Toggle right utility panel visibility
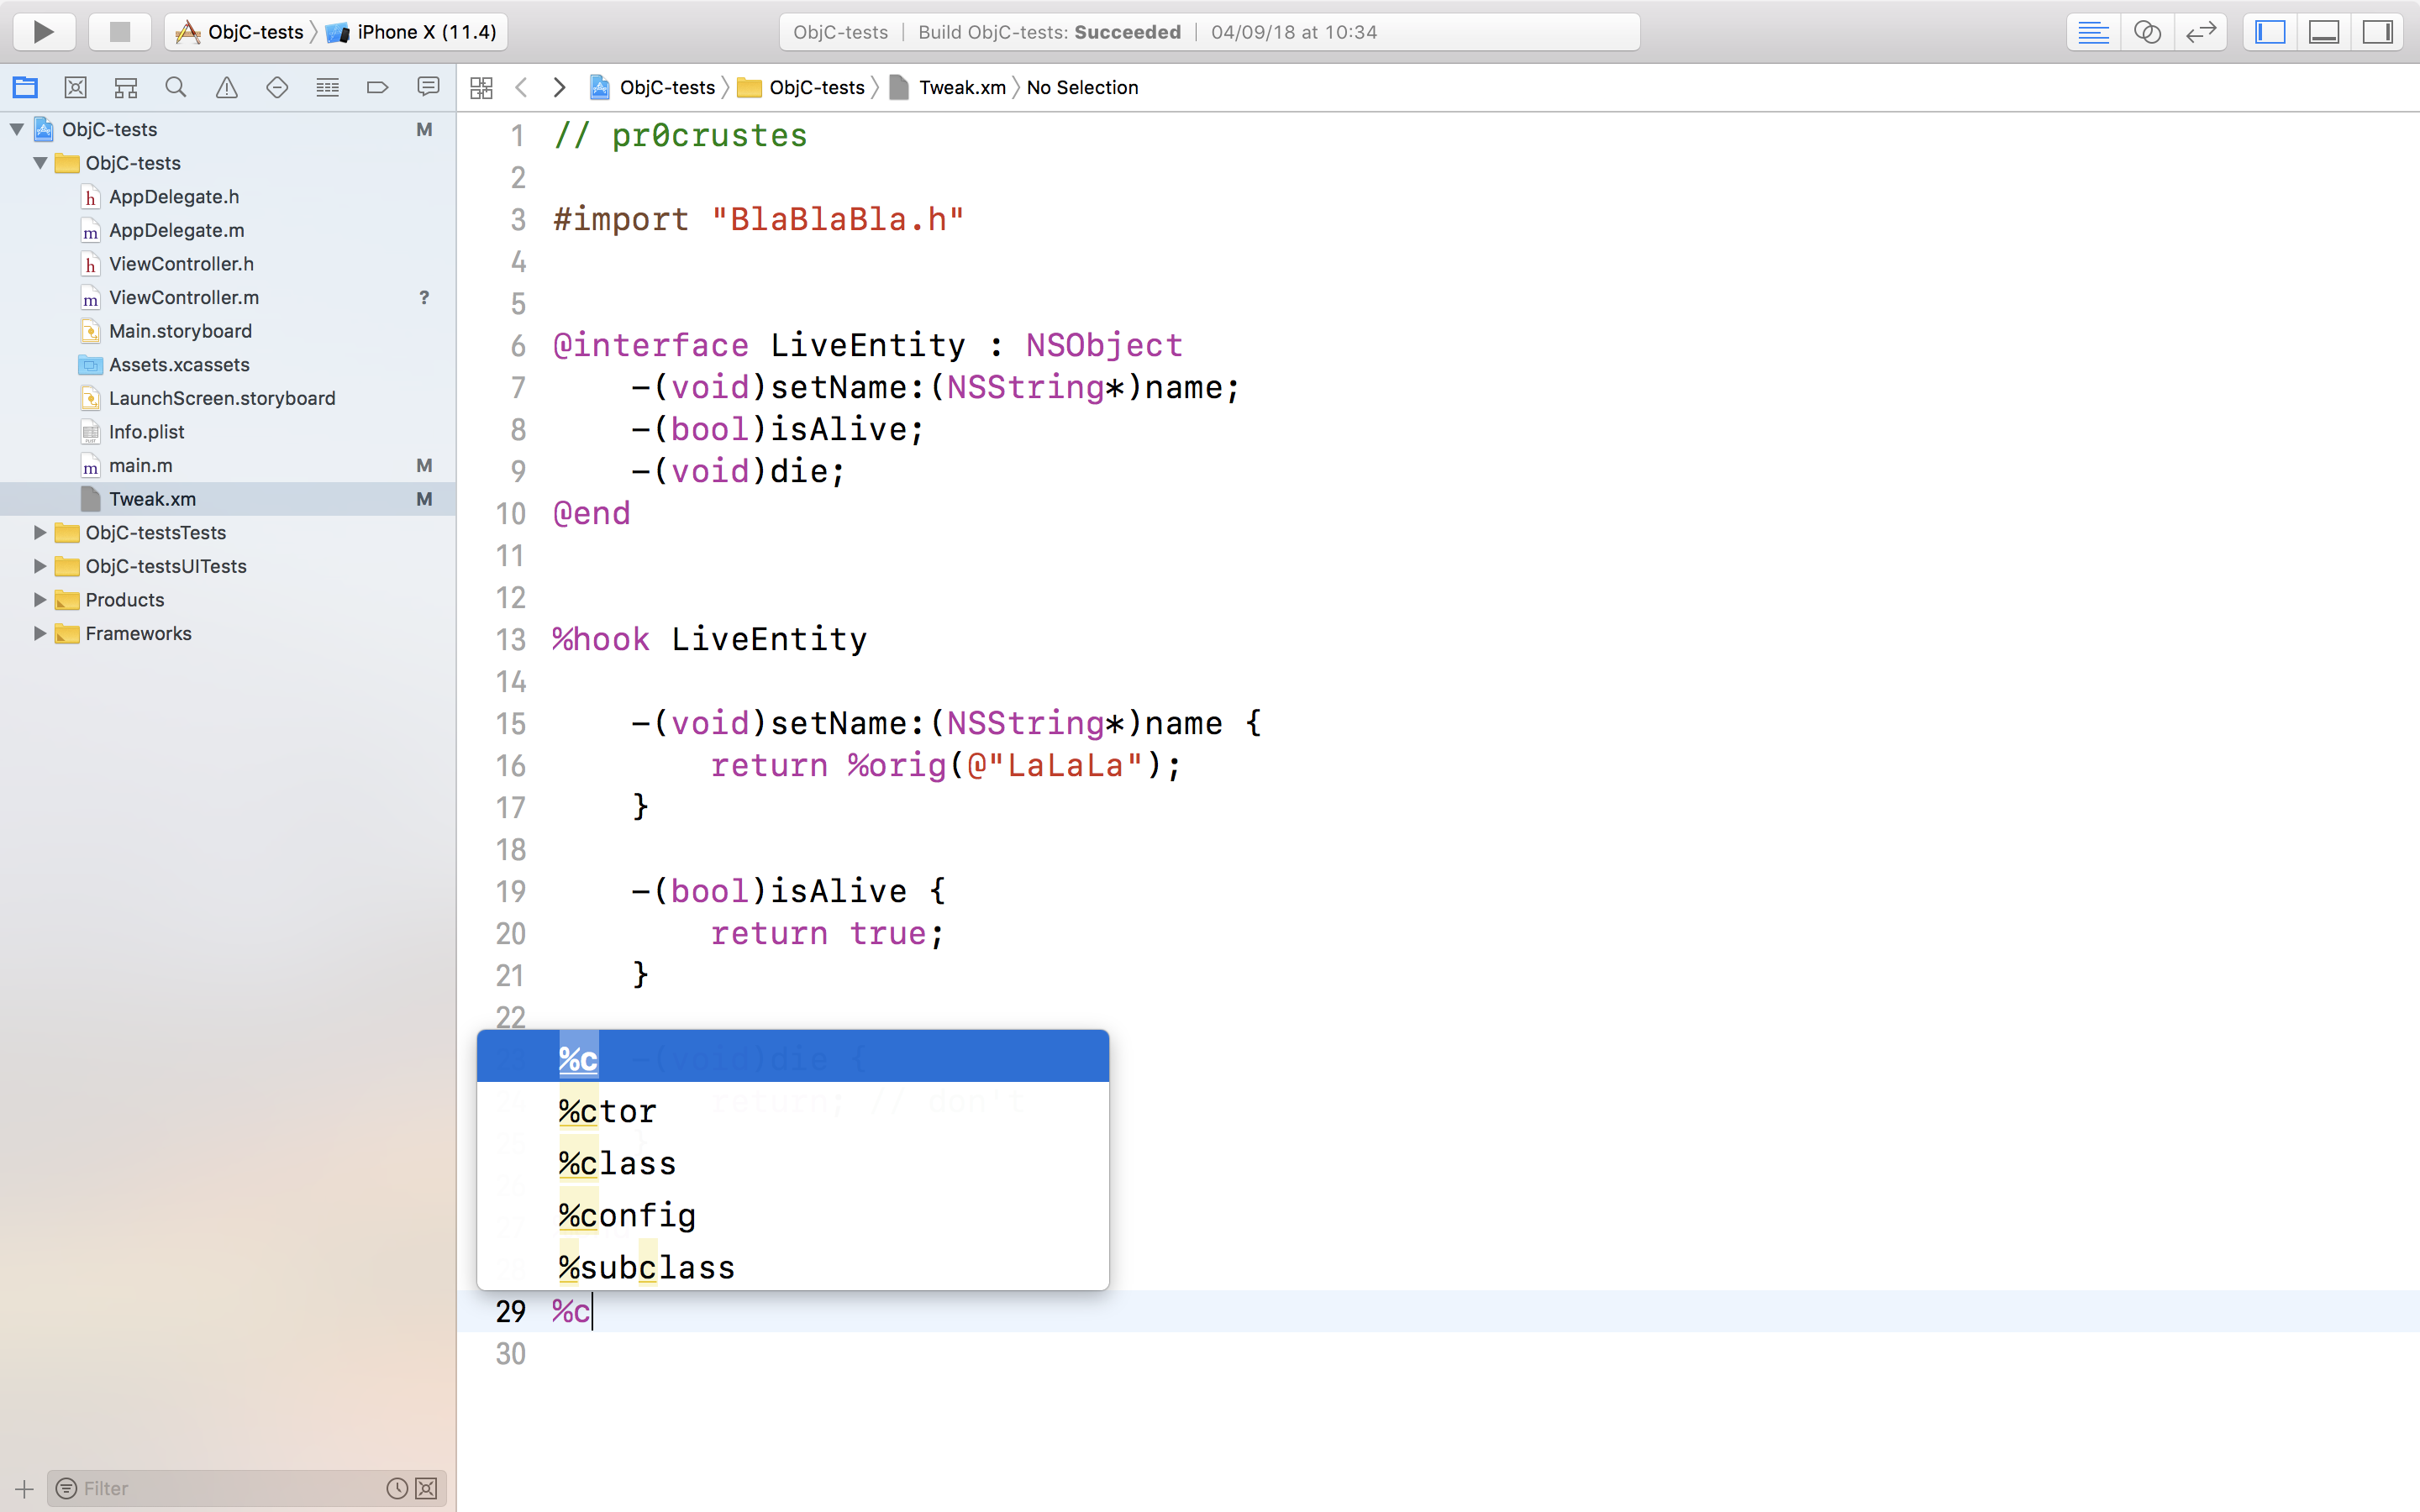The image size is (2420, 1512). tap(2376, 31)
